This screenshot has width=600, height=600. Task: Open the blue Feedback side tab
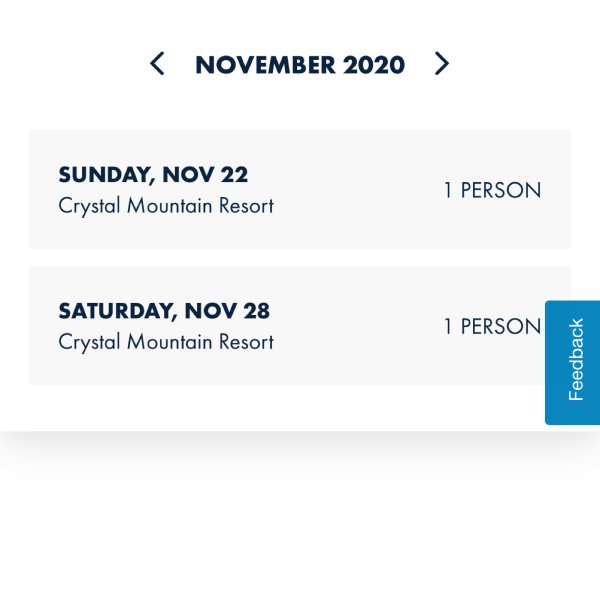click(x=572, y=362)
